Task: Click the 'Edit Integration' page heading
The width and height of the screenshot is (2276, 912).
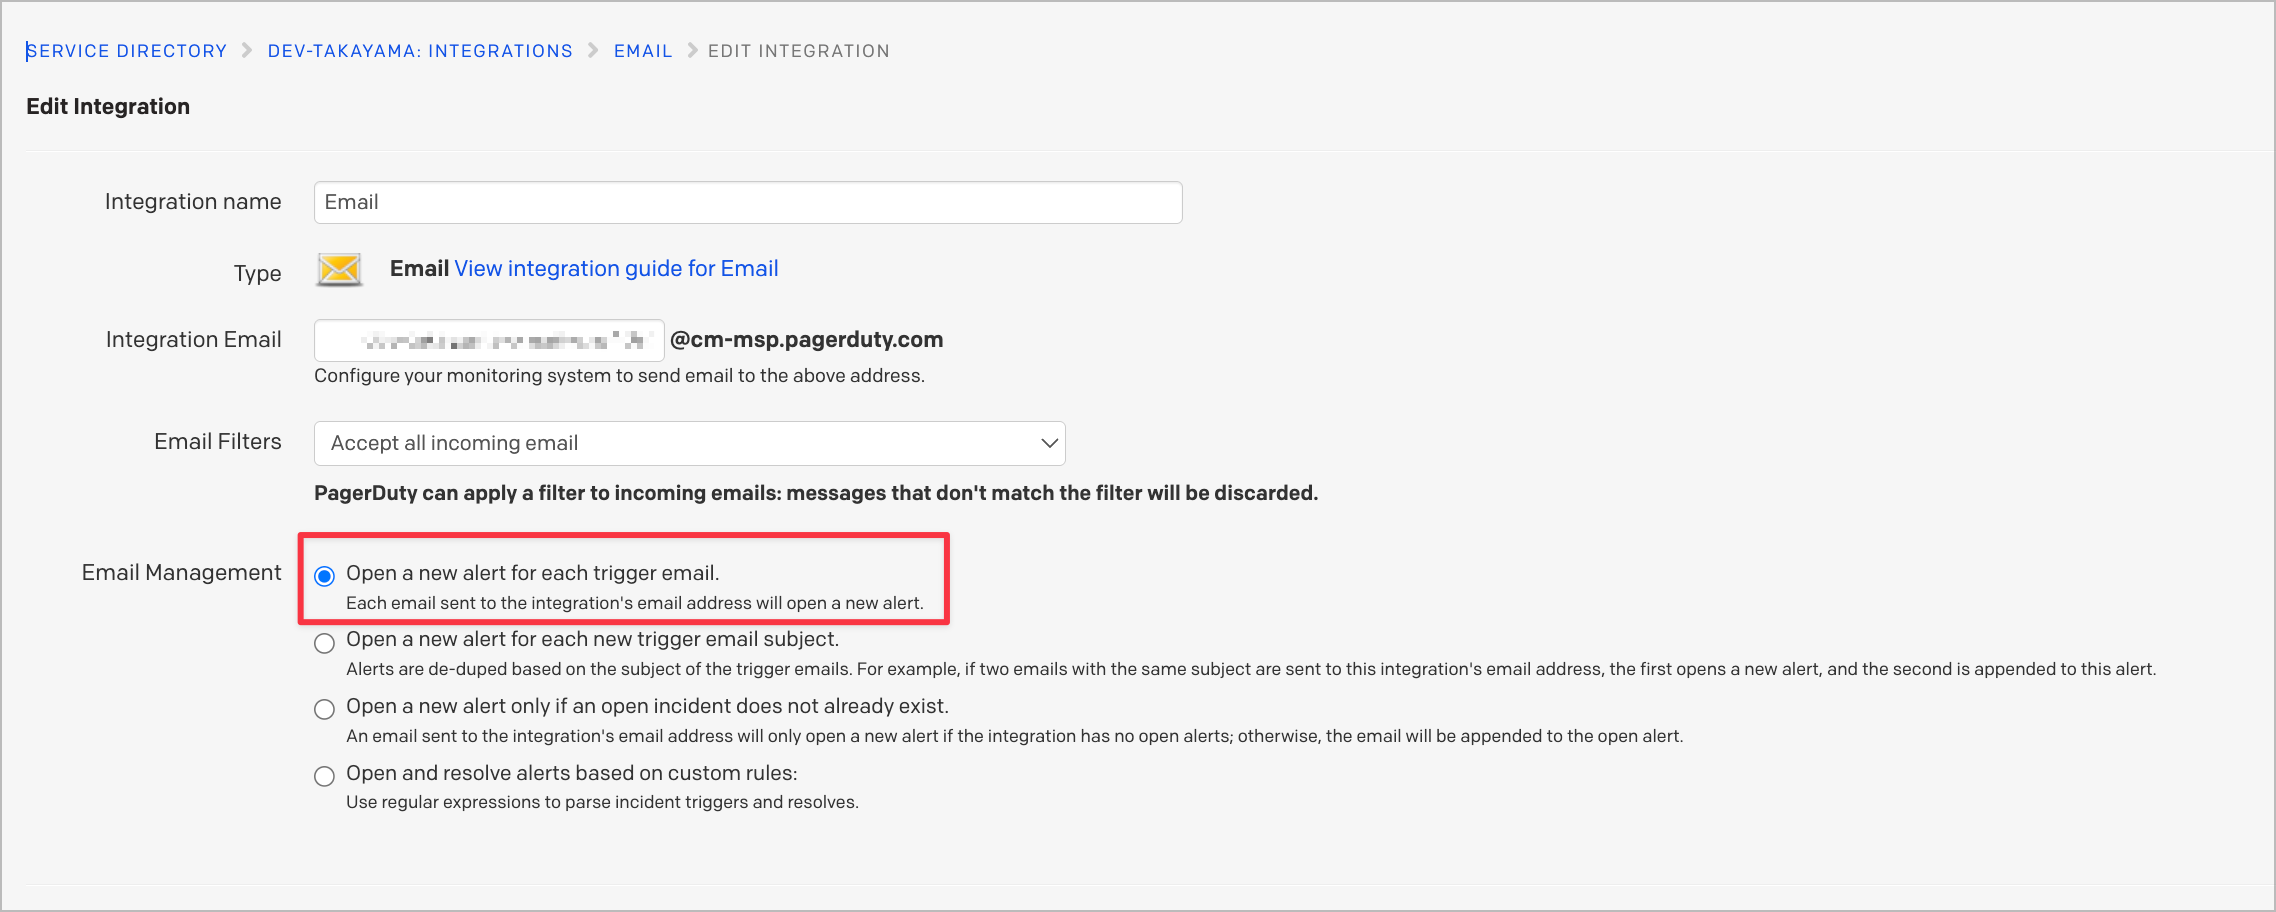Action: coord(108,106)
